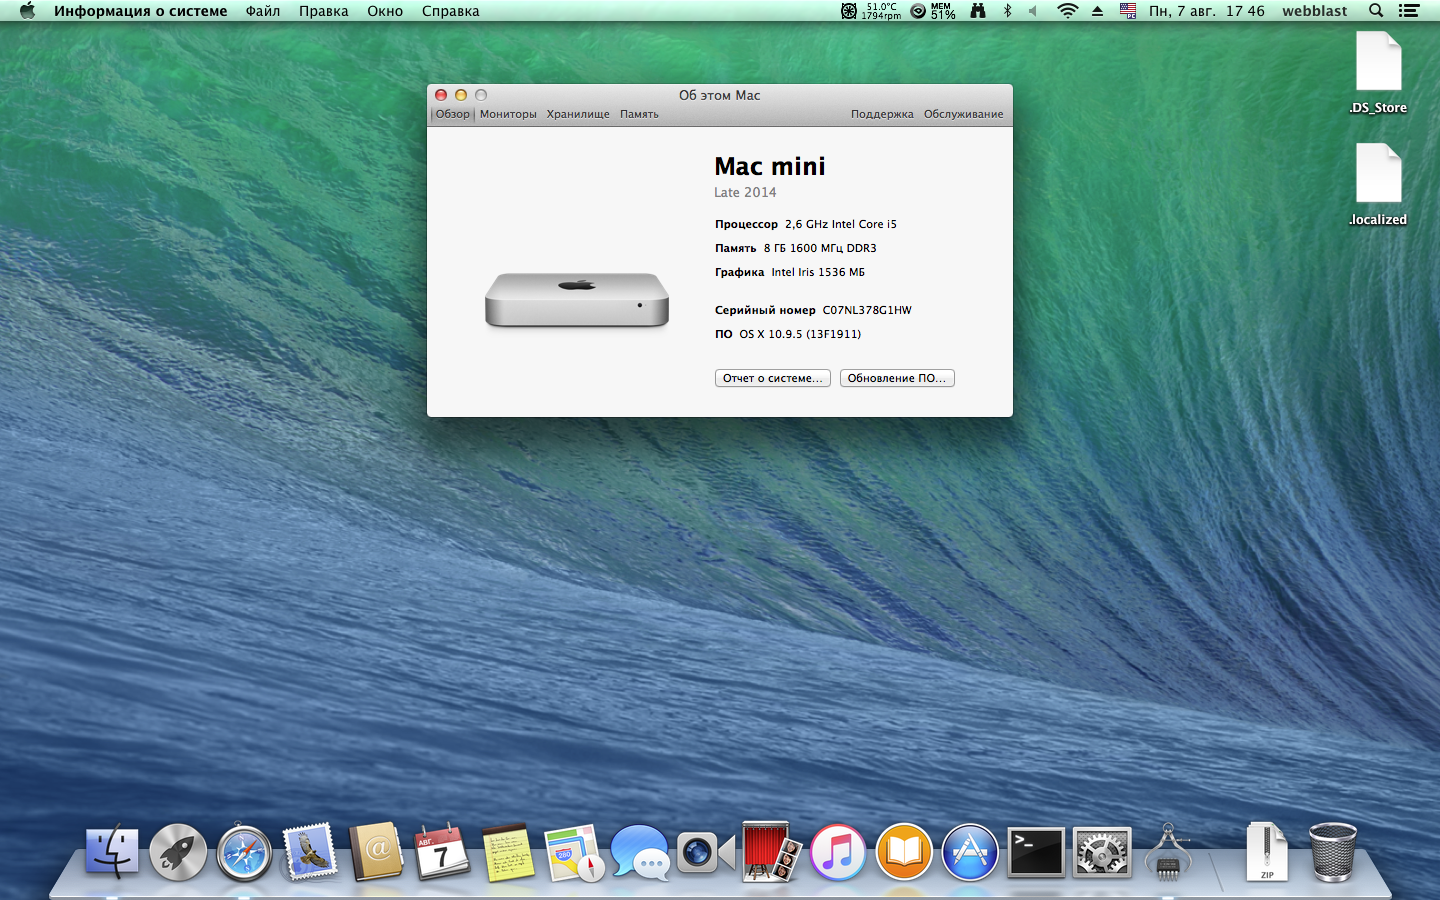The width and height of the screenshot is (1440, 900).
Task: Open System Preferences gear in dock
Action: pyautogui.click(x=1102, y=852)
